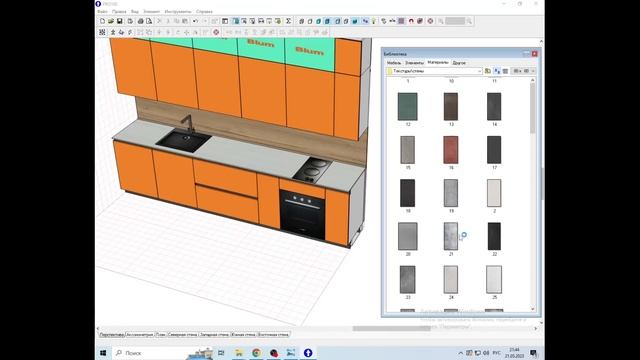Screen dimensions: 640x360
Task: Pick dark material swatch 17
Action: point(494,150)
